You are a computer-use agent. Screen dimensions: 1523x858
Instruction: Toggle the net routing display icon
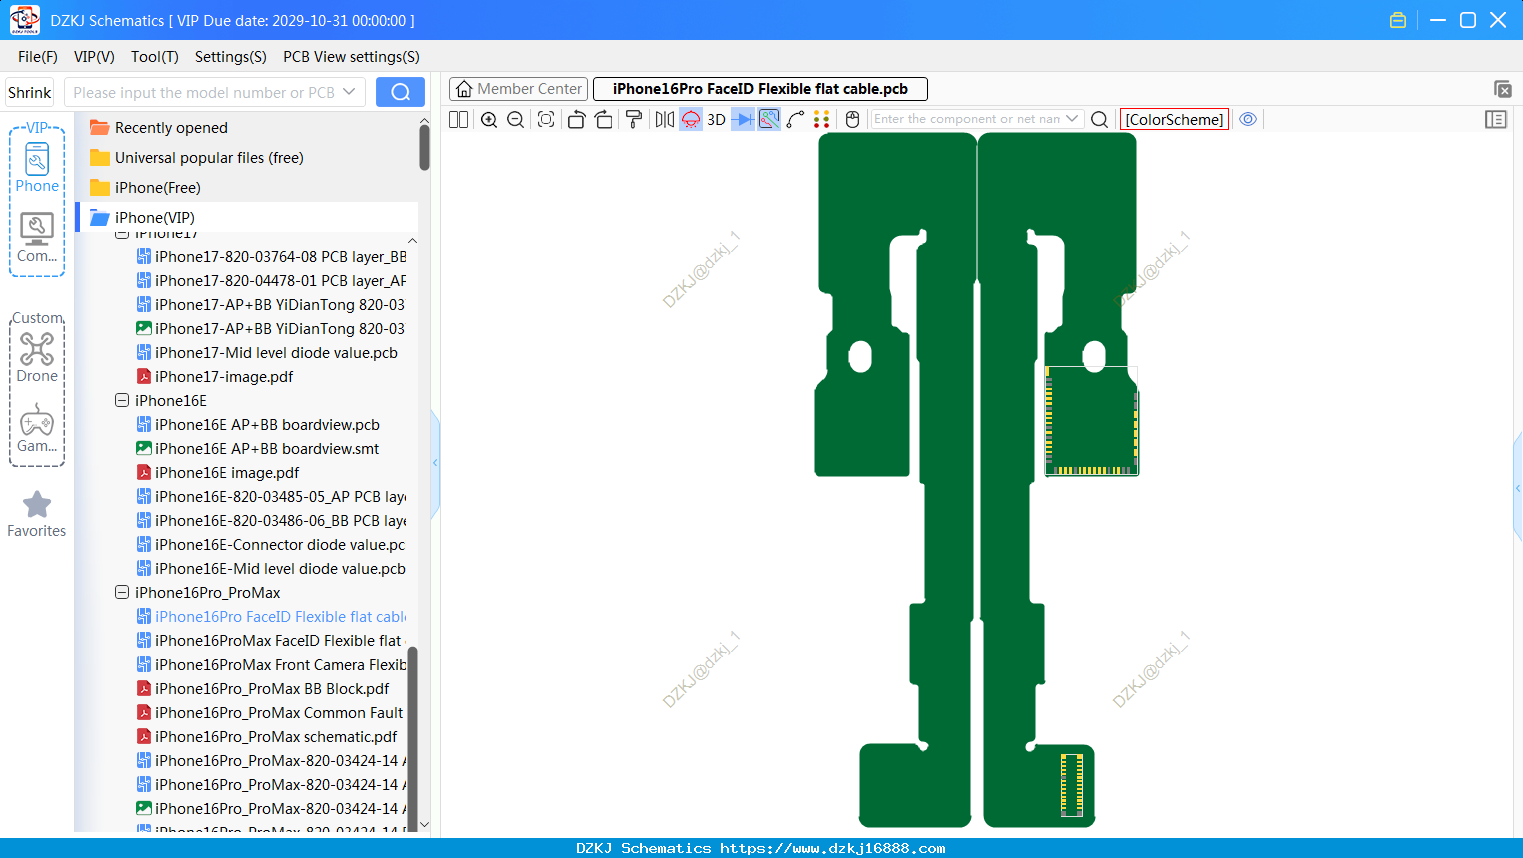769,119
